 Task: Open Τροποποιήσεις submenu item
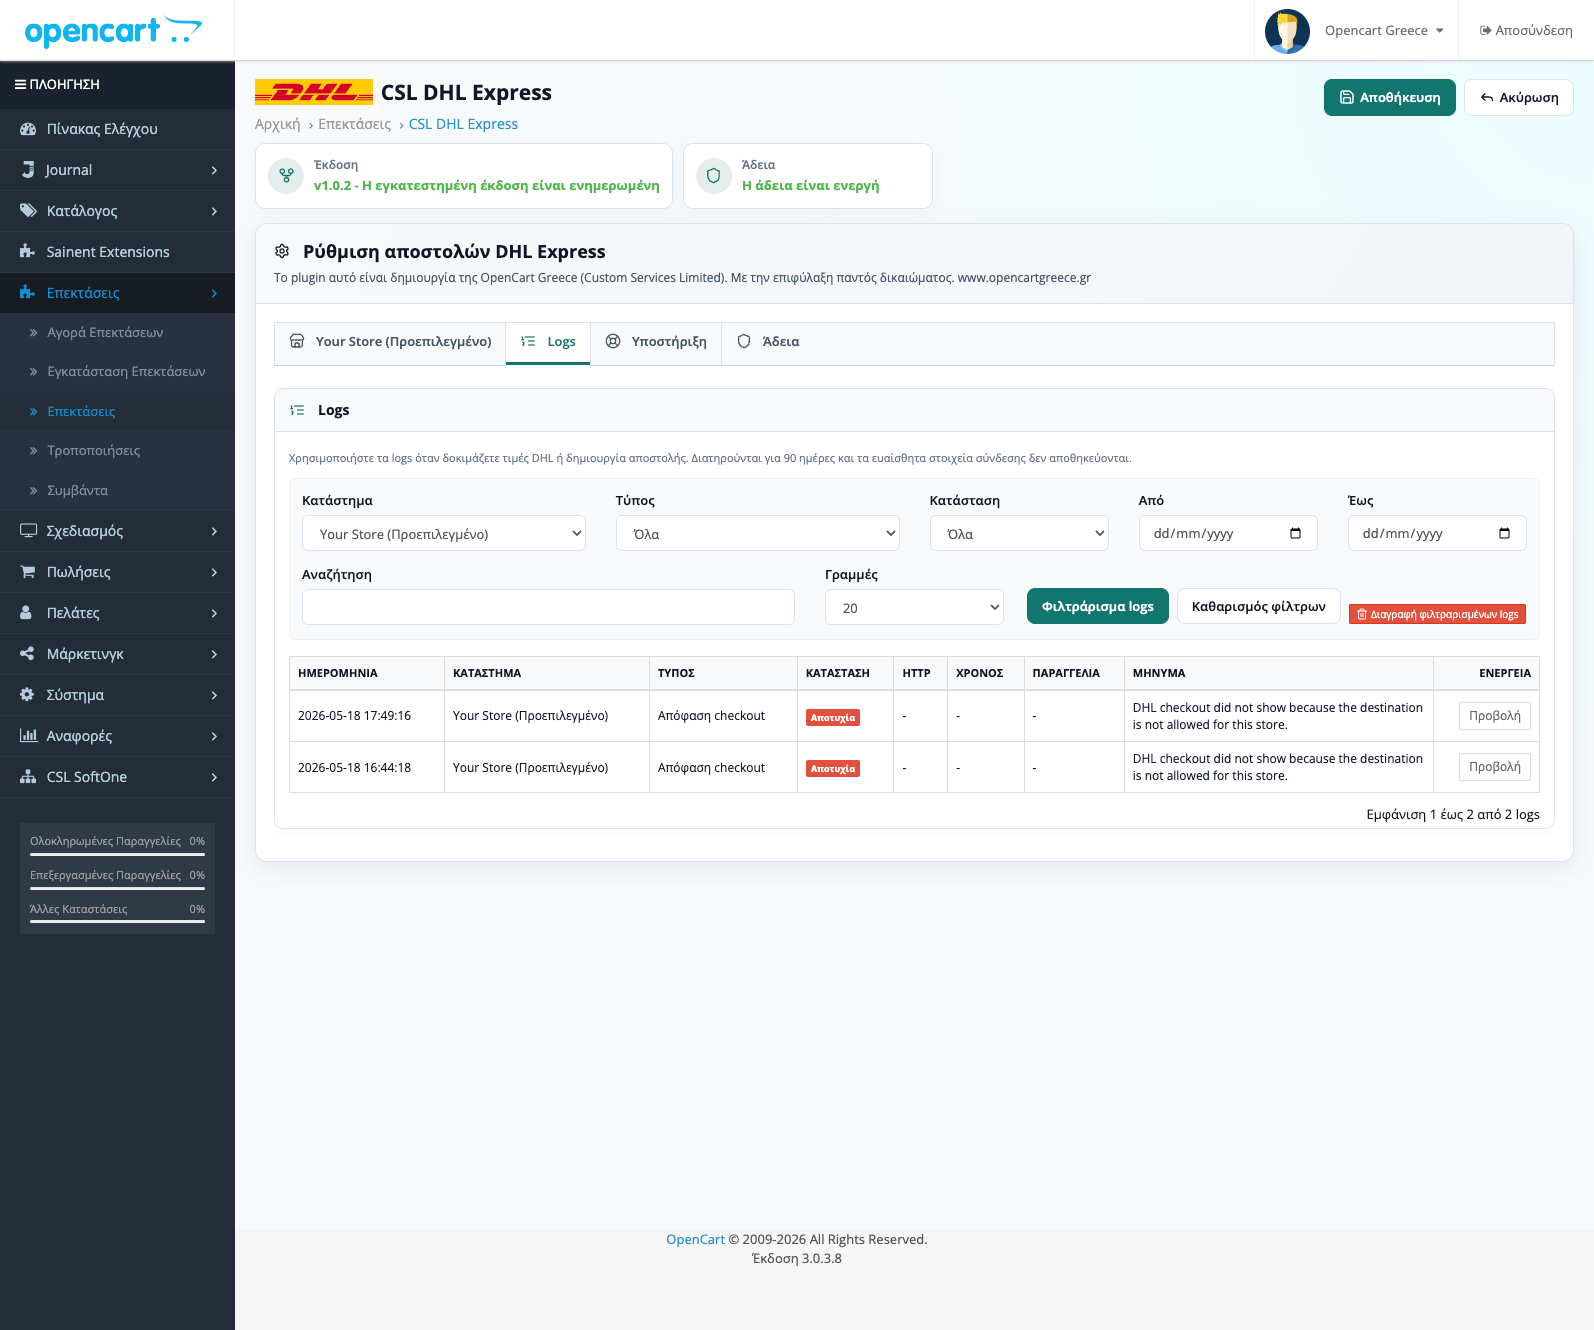tap(93, 450)
